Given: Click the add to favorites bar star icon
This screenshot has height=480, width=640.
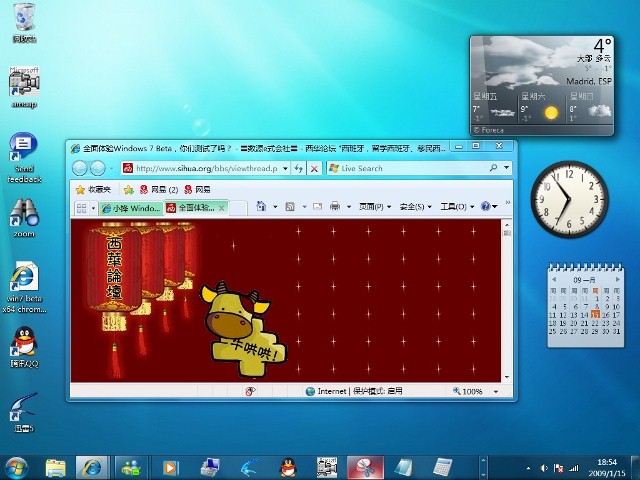Looking at the screenshot, I should click(129, 190).
